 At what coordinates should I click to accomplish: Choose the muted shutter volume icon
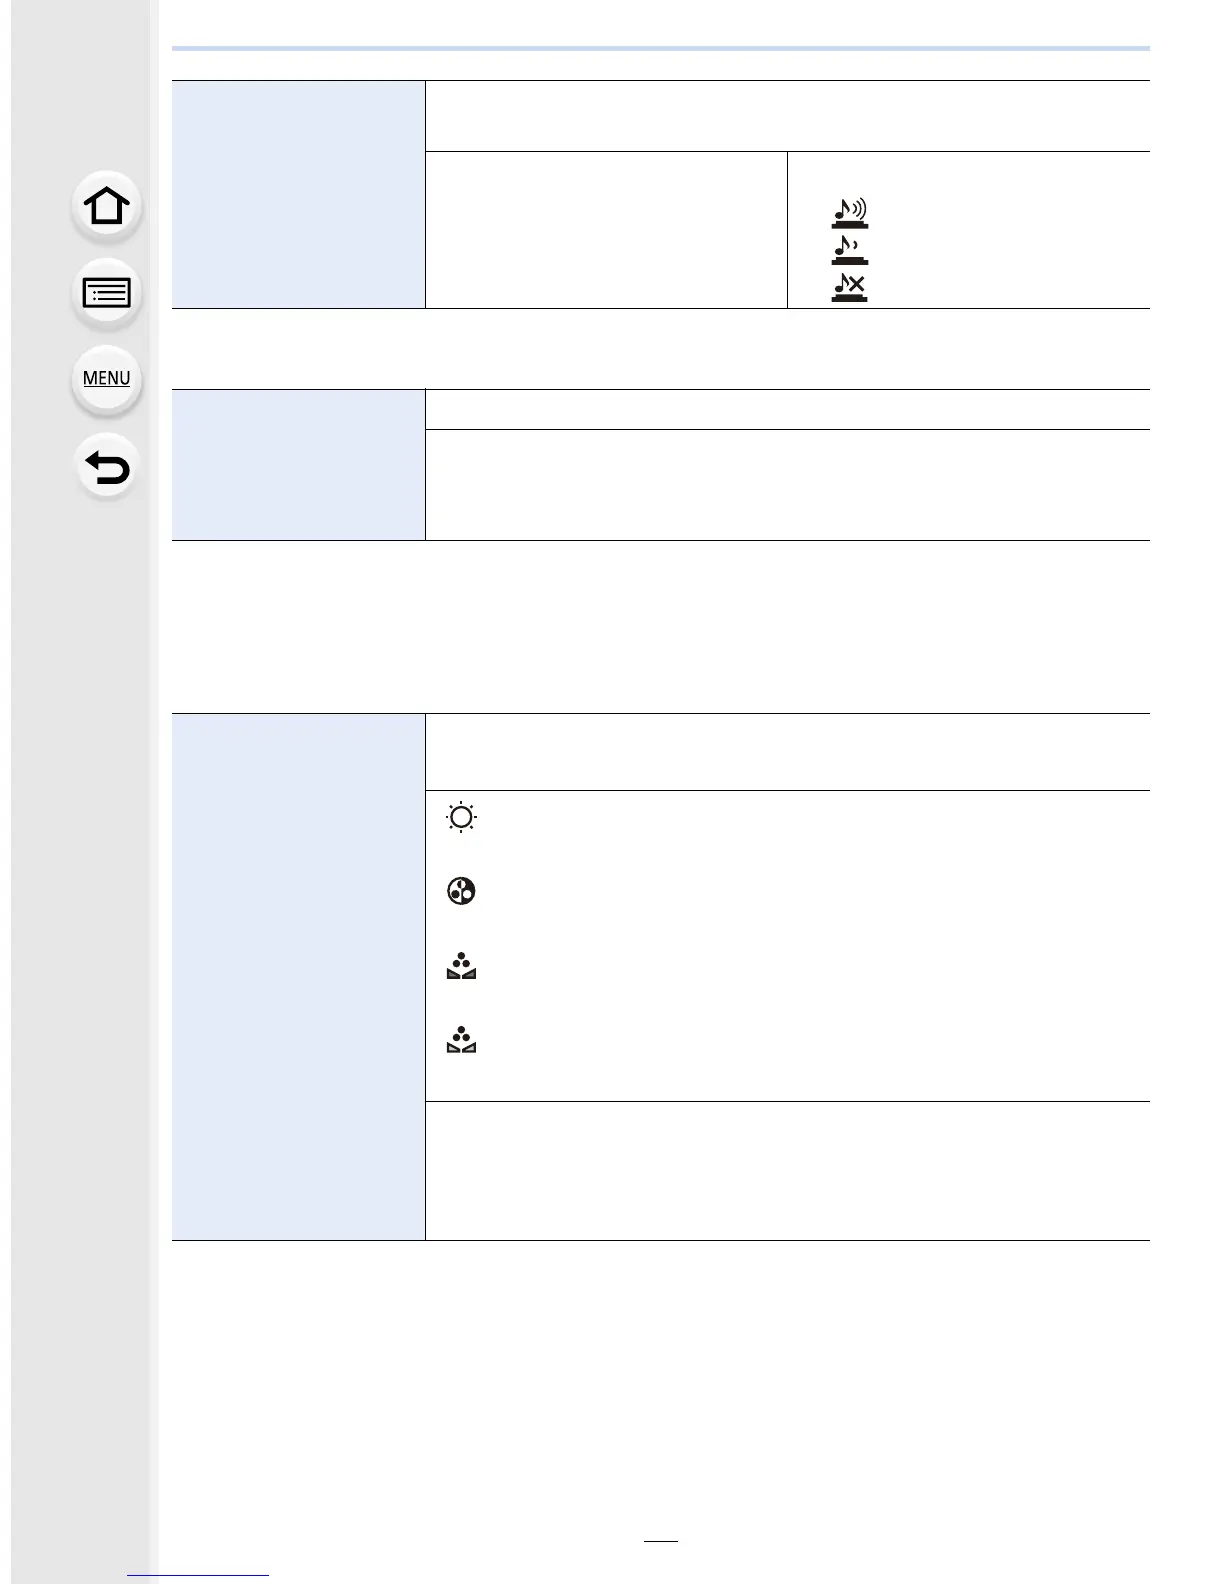849,288
